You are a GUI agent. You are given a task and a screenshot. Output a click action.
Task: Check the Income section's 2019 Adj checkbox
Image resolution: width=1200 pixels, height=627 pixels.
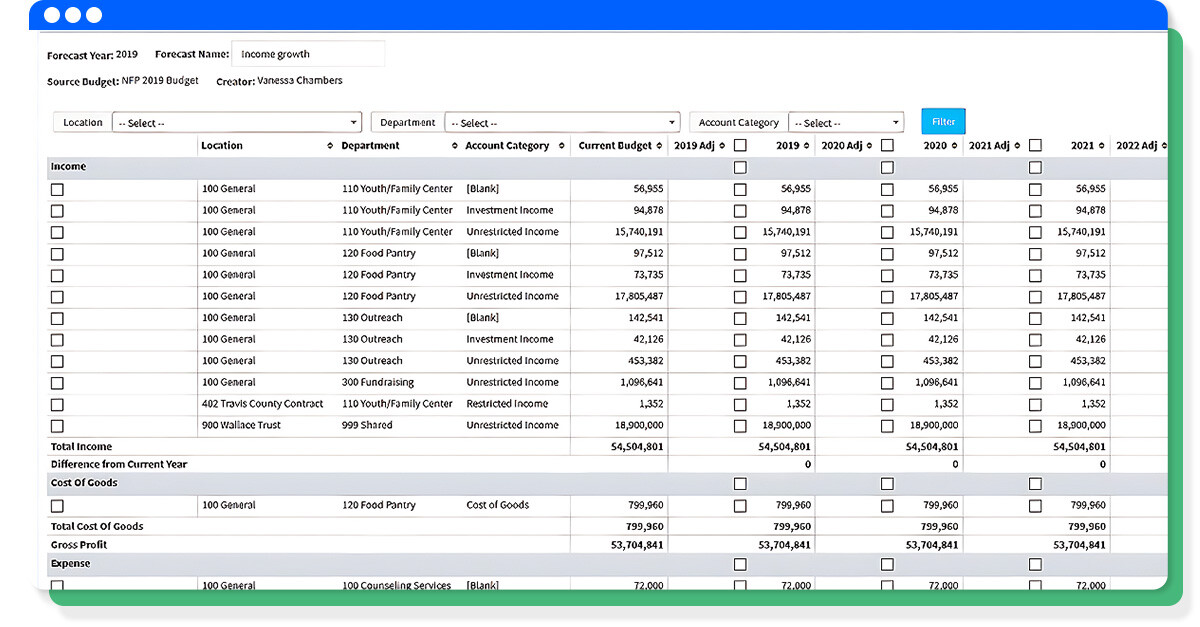pos(740,167)
